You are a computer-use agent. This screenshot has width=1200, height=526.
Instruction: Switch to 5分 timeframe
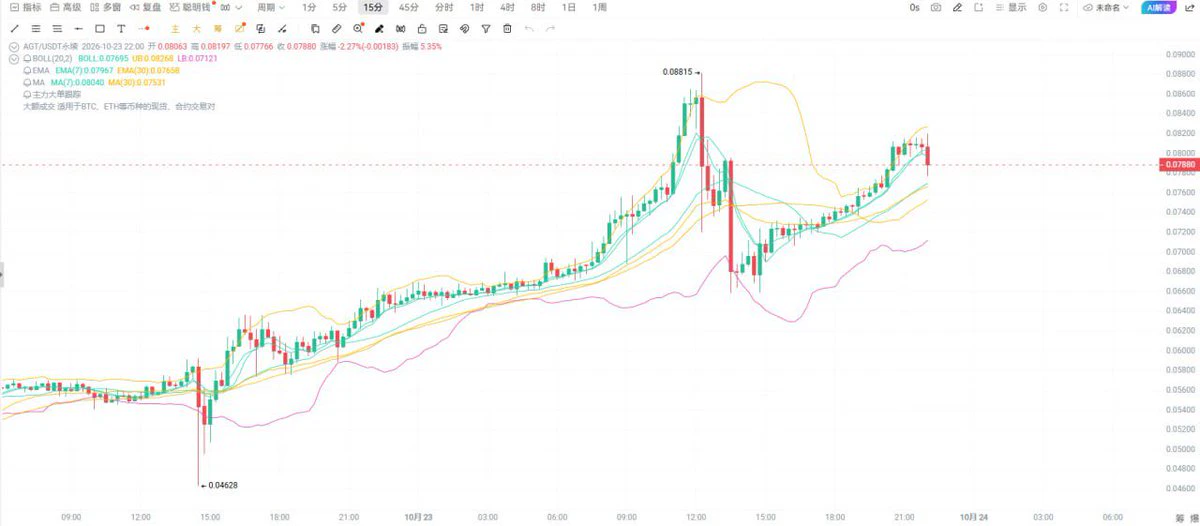[339, 7]
